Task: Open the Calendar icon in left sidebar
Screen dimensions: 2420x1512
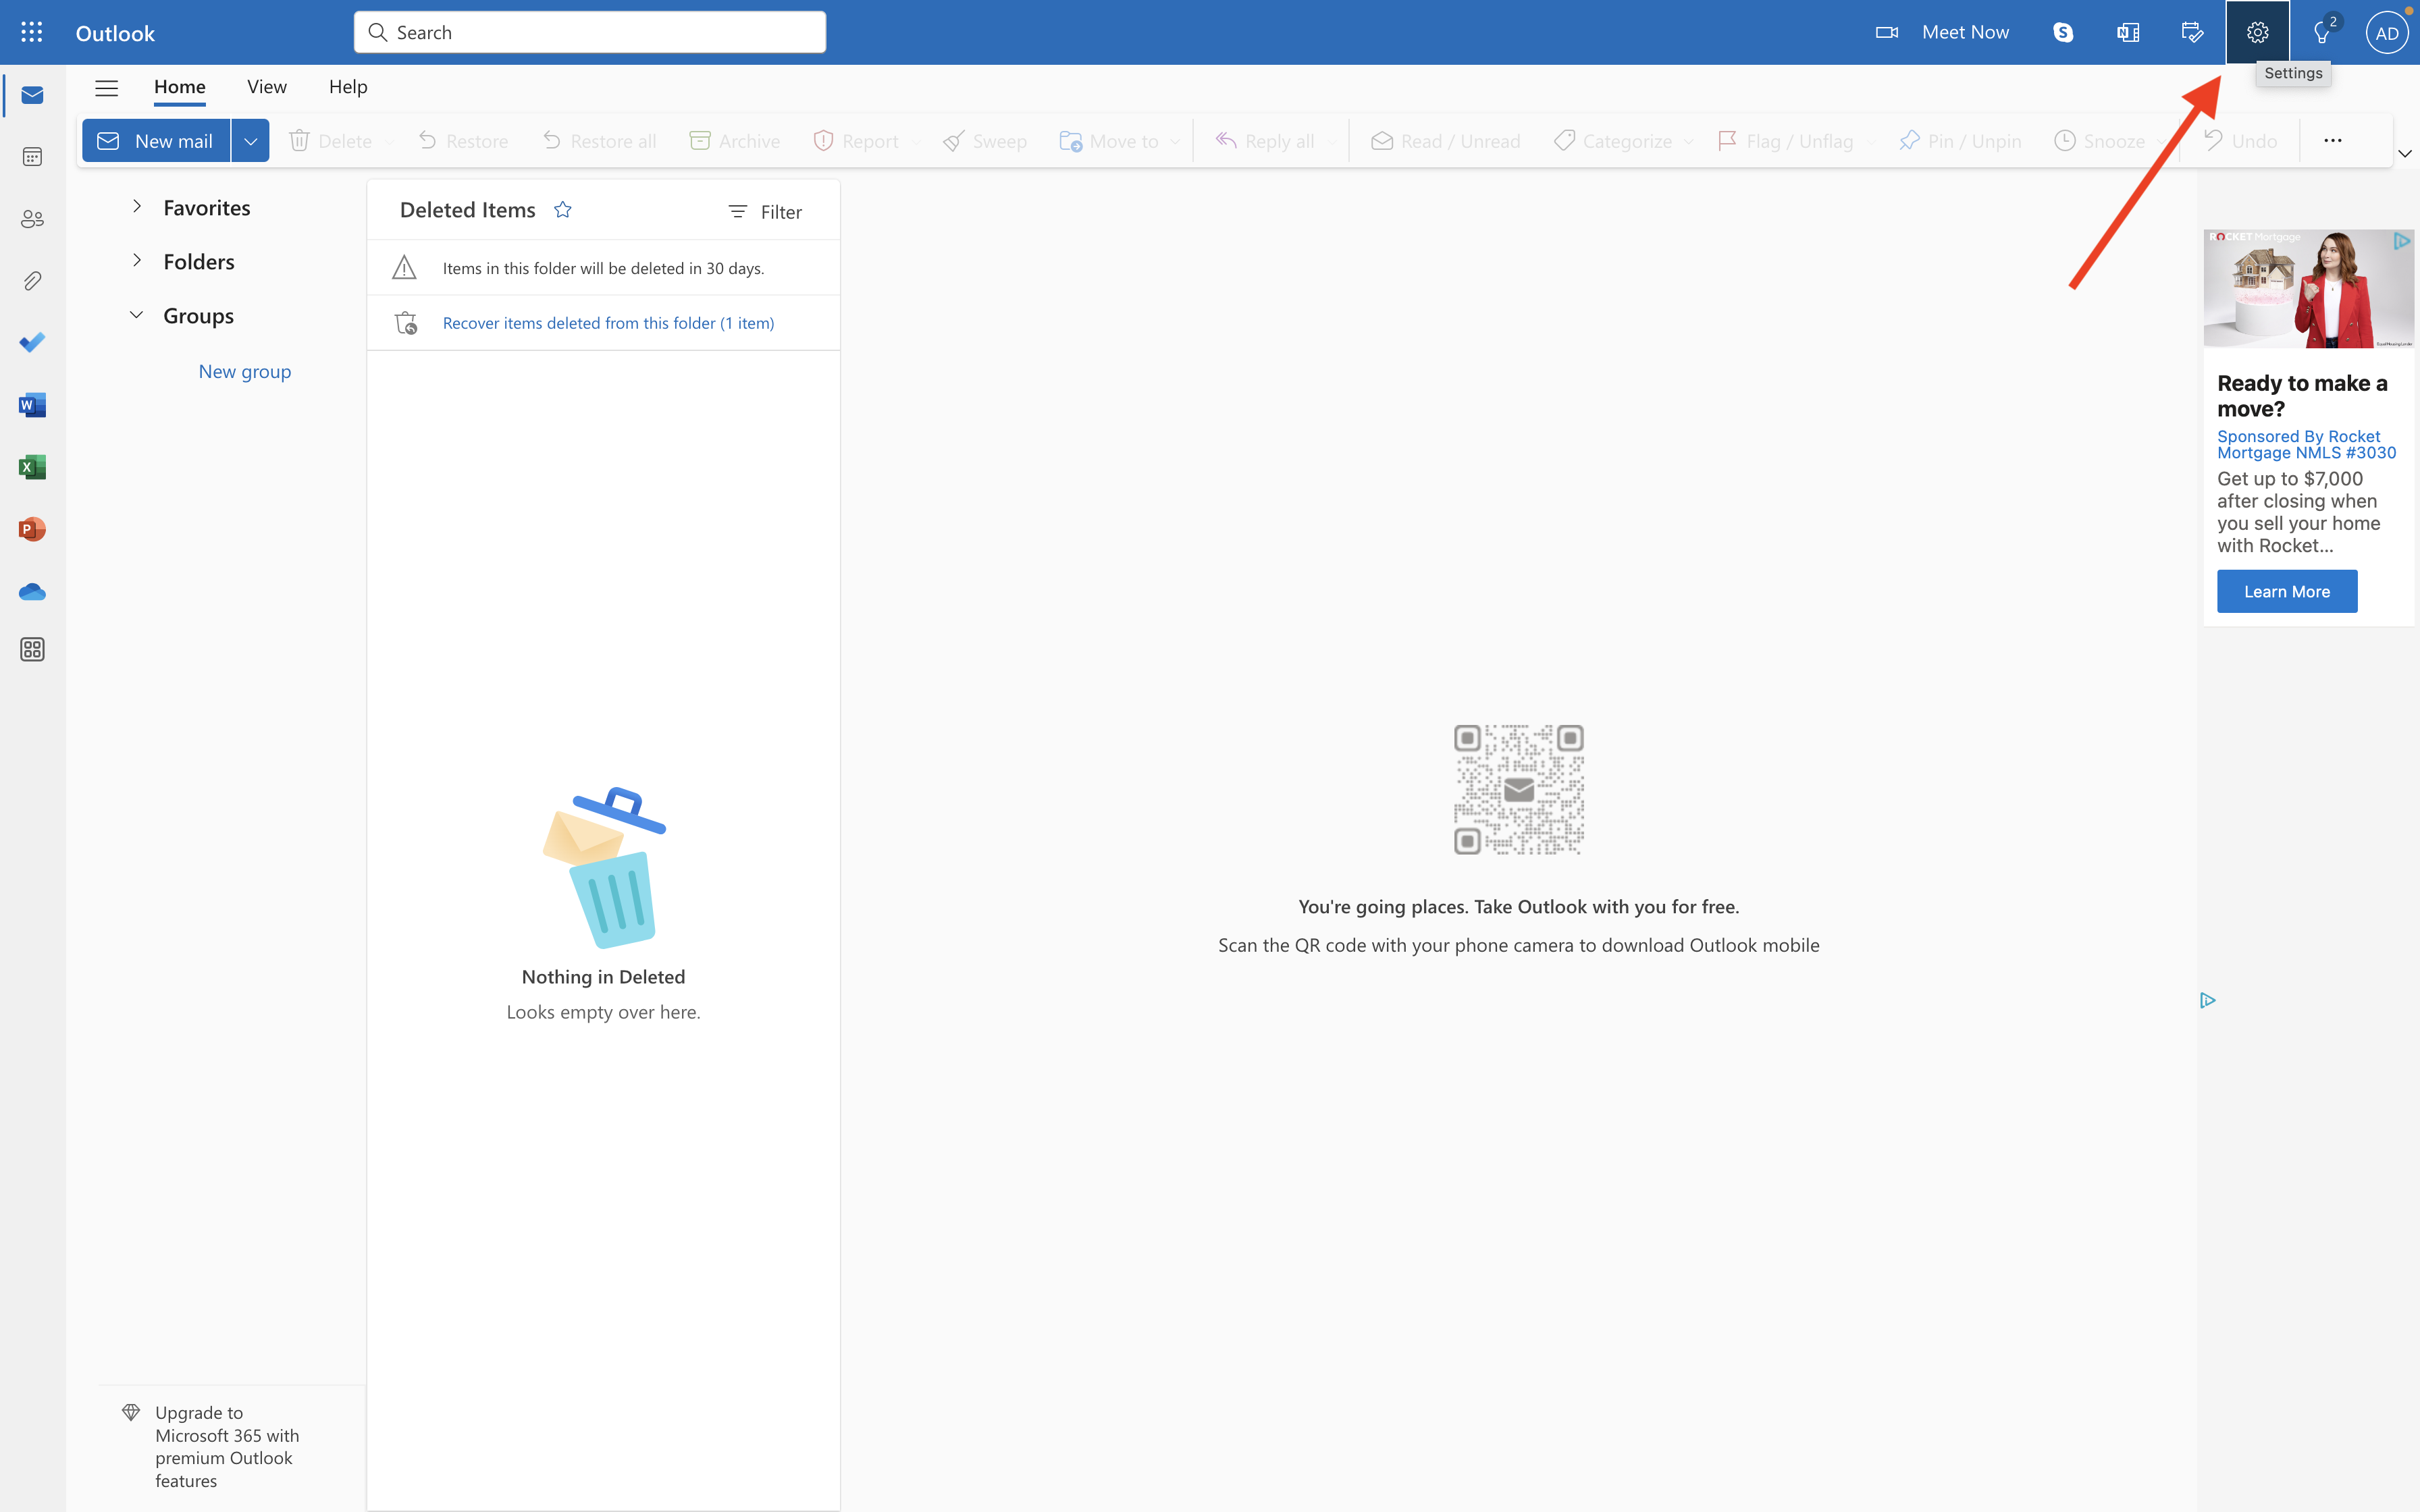Action: click(32, 157)
